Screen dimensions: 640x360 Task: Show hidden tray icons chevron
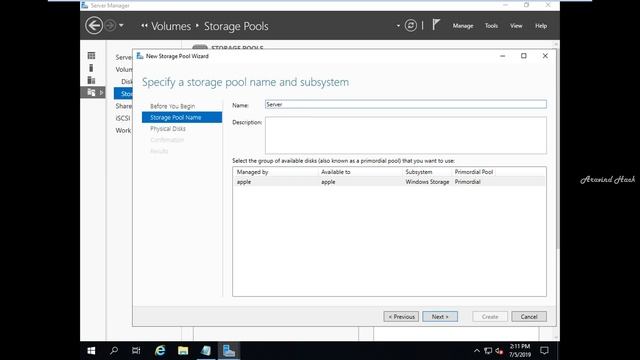pos(477,351)
